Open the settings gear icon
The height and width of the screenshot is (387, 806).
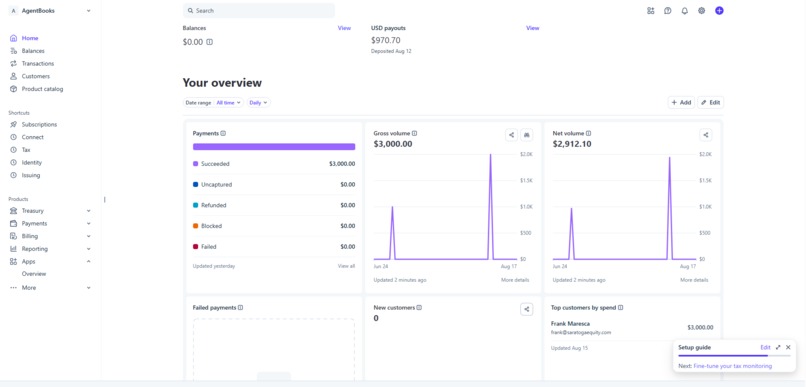click(702, 11)
